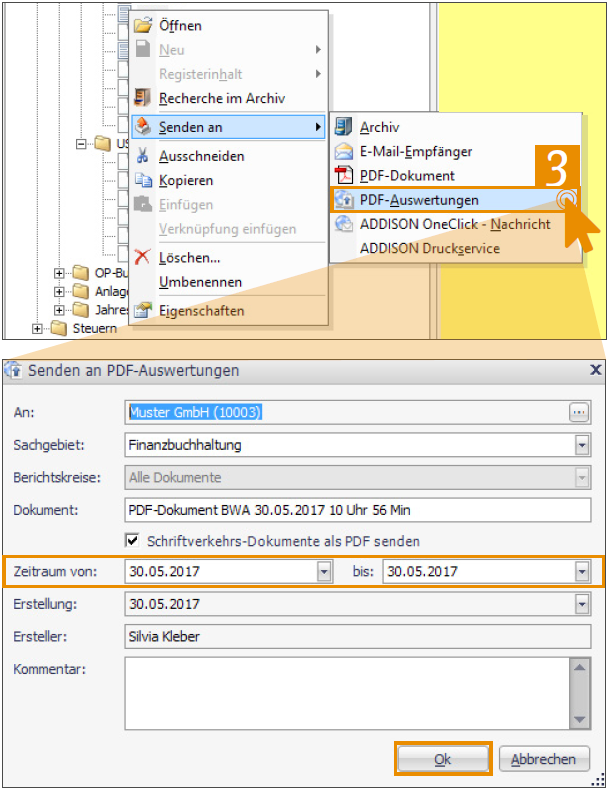
Task: Click the Senden an icon
Action: 143,127
